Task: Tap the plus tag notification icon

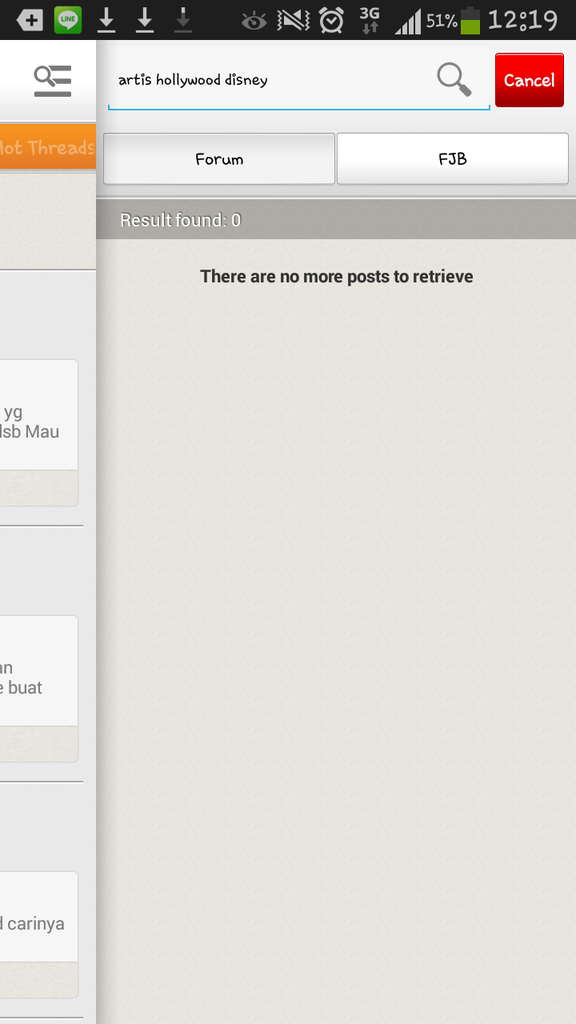Action: point(29,20)
